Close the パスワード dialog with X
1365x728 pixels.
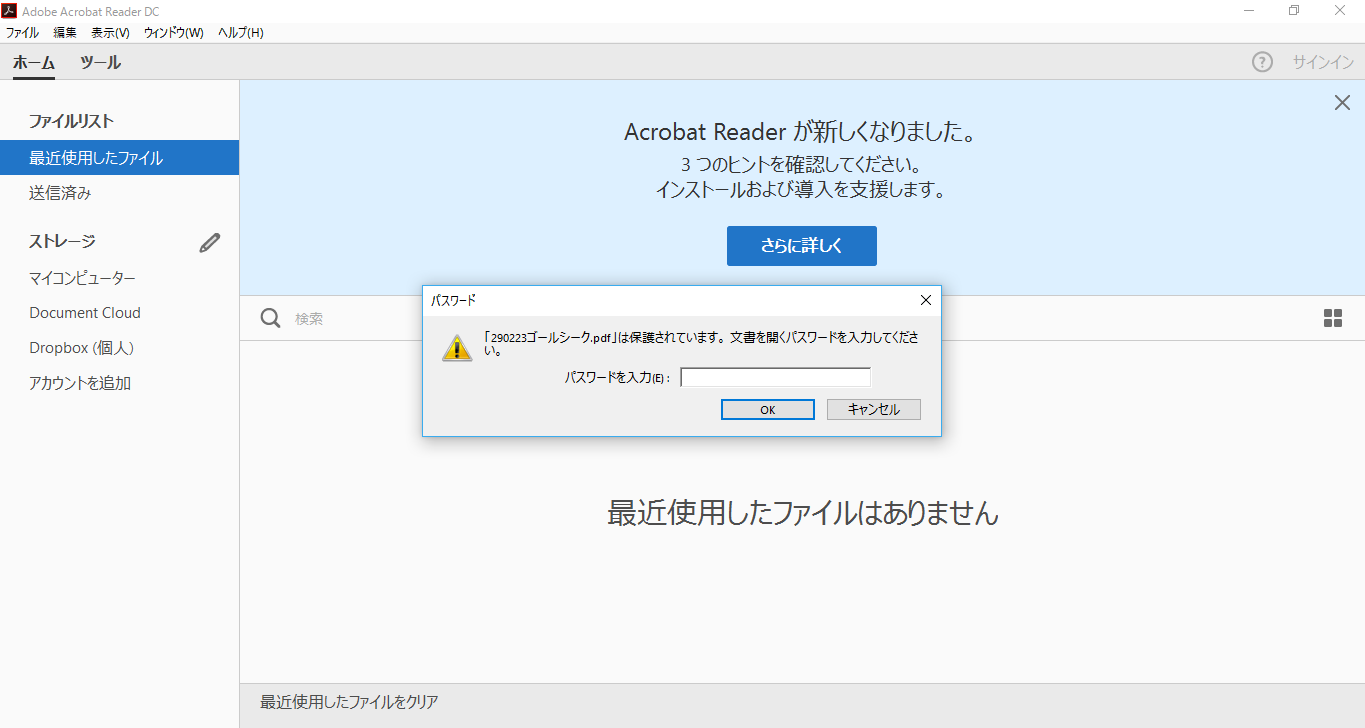tap(925, 300)
